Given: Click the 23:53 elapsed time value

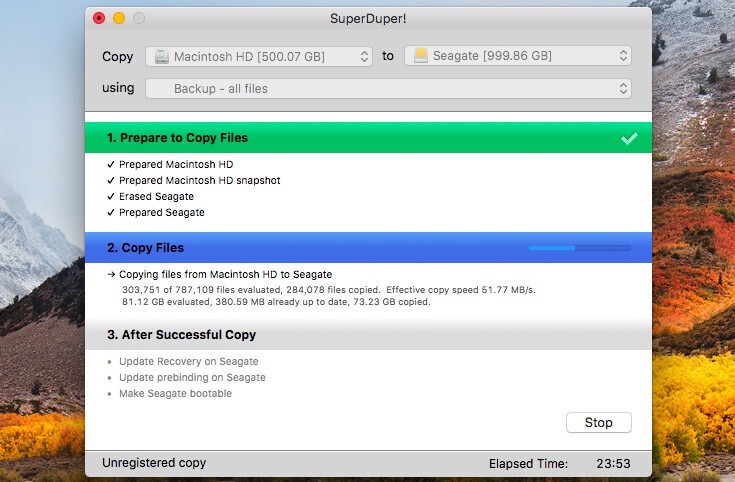Looking at the screenshot, I should (613, 464).
